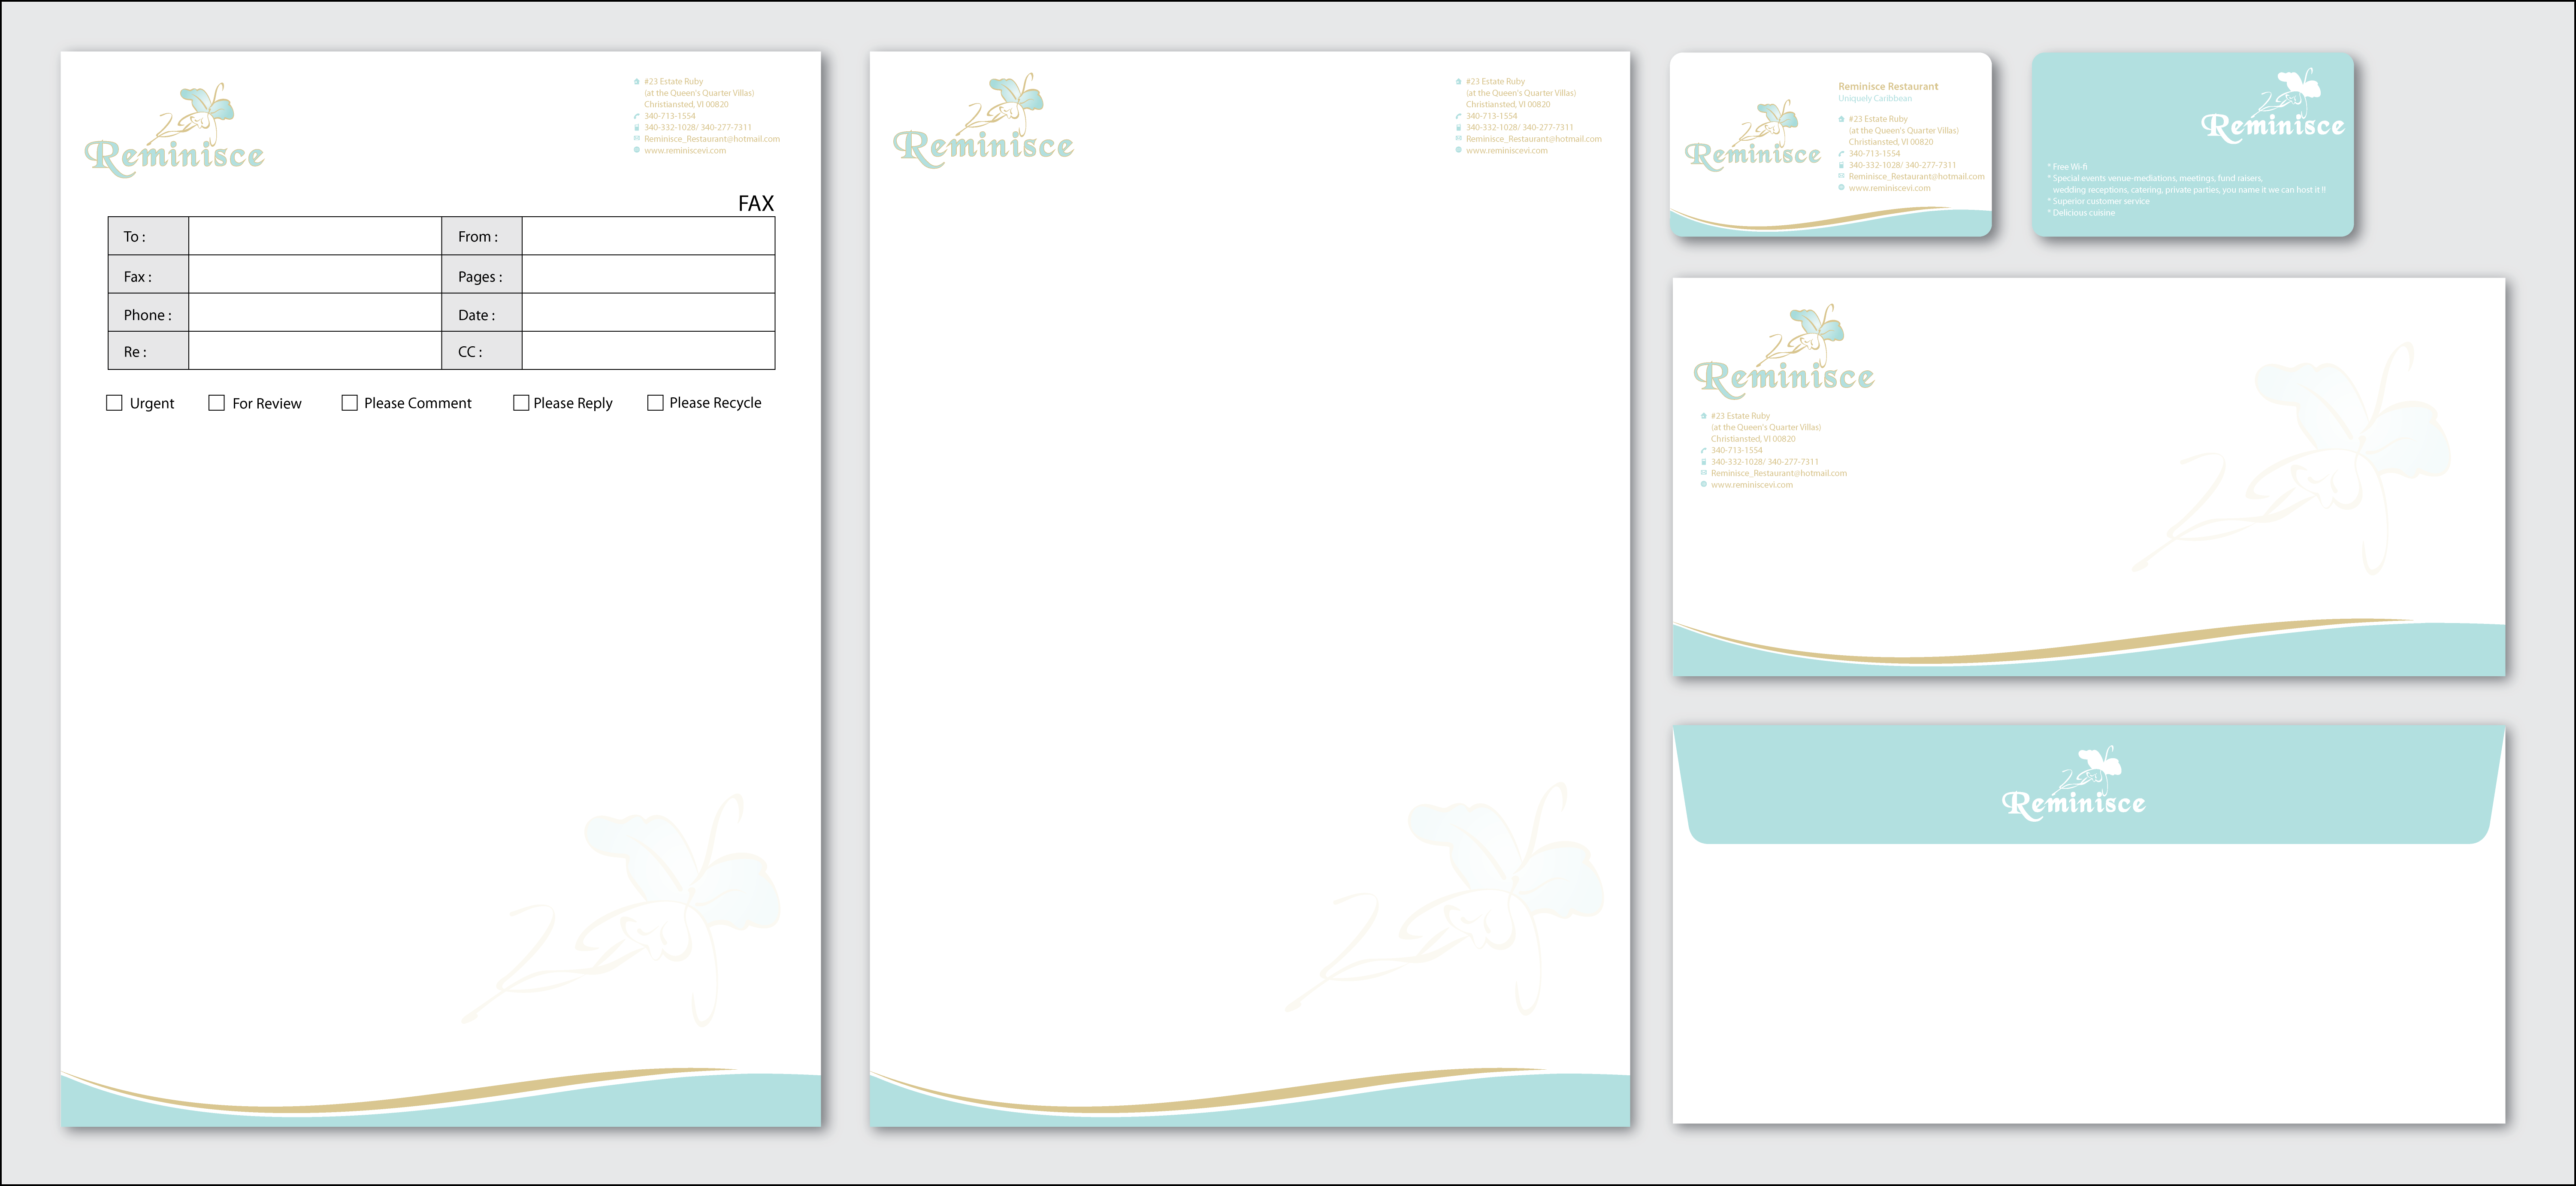Check the Urgent checkbox
The width and height of the screenshot is (2576, 1186).
[114, 403]
